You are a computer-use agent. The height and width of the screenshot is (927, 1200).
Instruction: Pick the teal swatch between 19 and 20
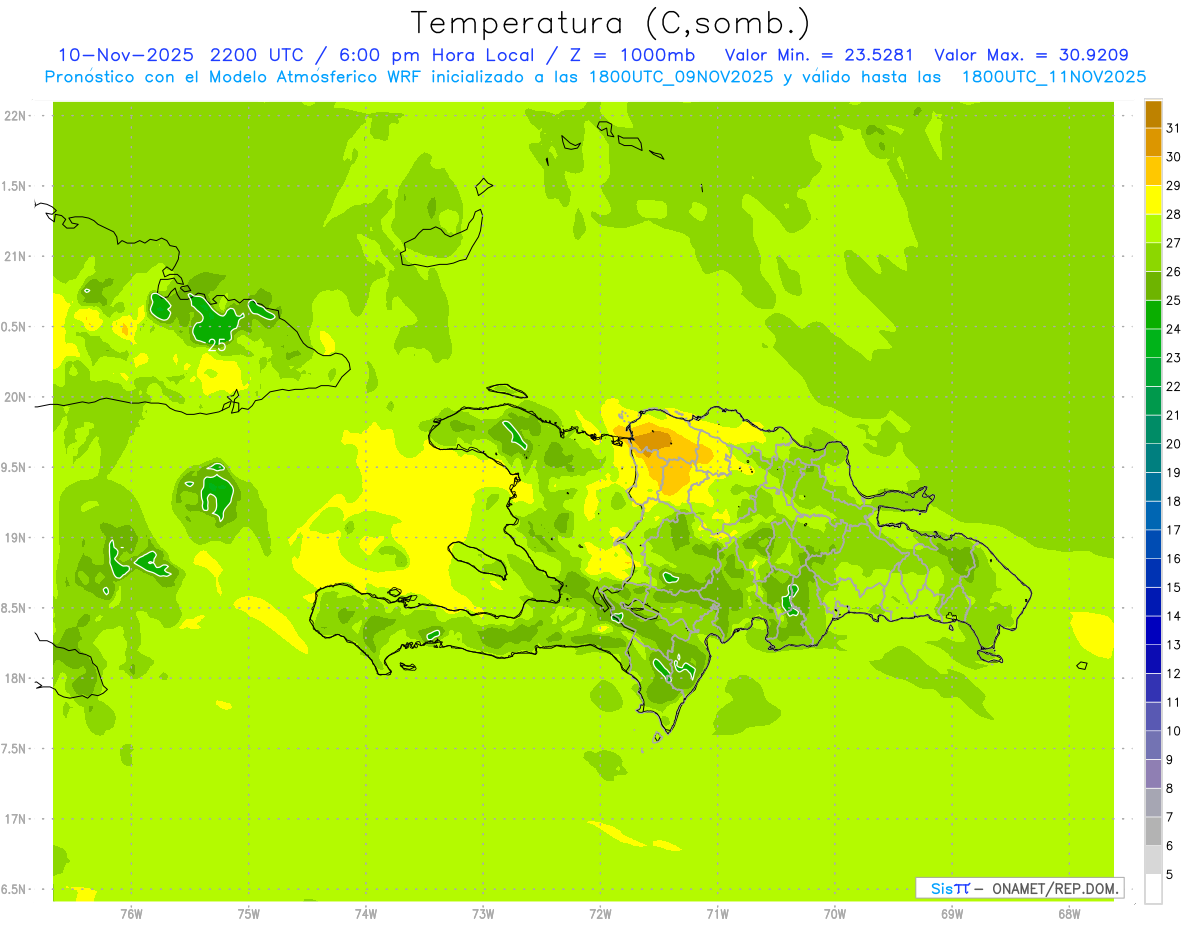point(1153,458)
